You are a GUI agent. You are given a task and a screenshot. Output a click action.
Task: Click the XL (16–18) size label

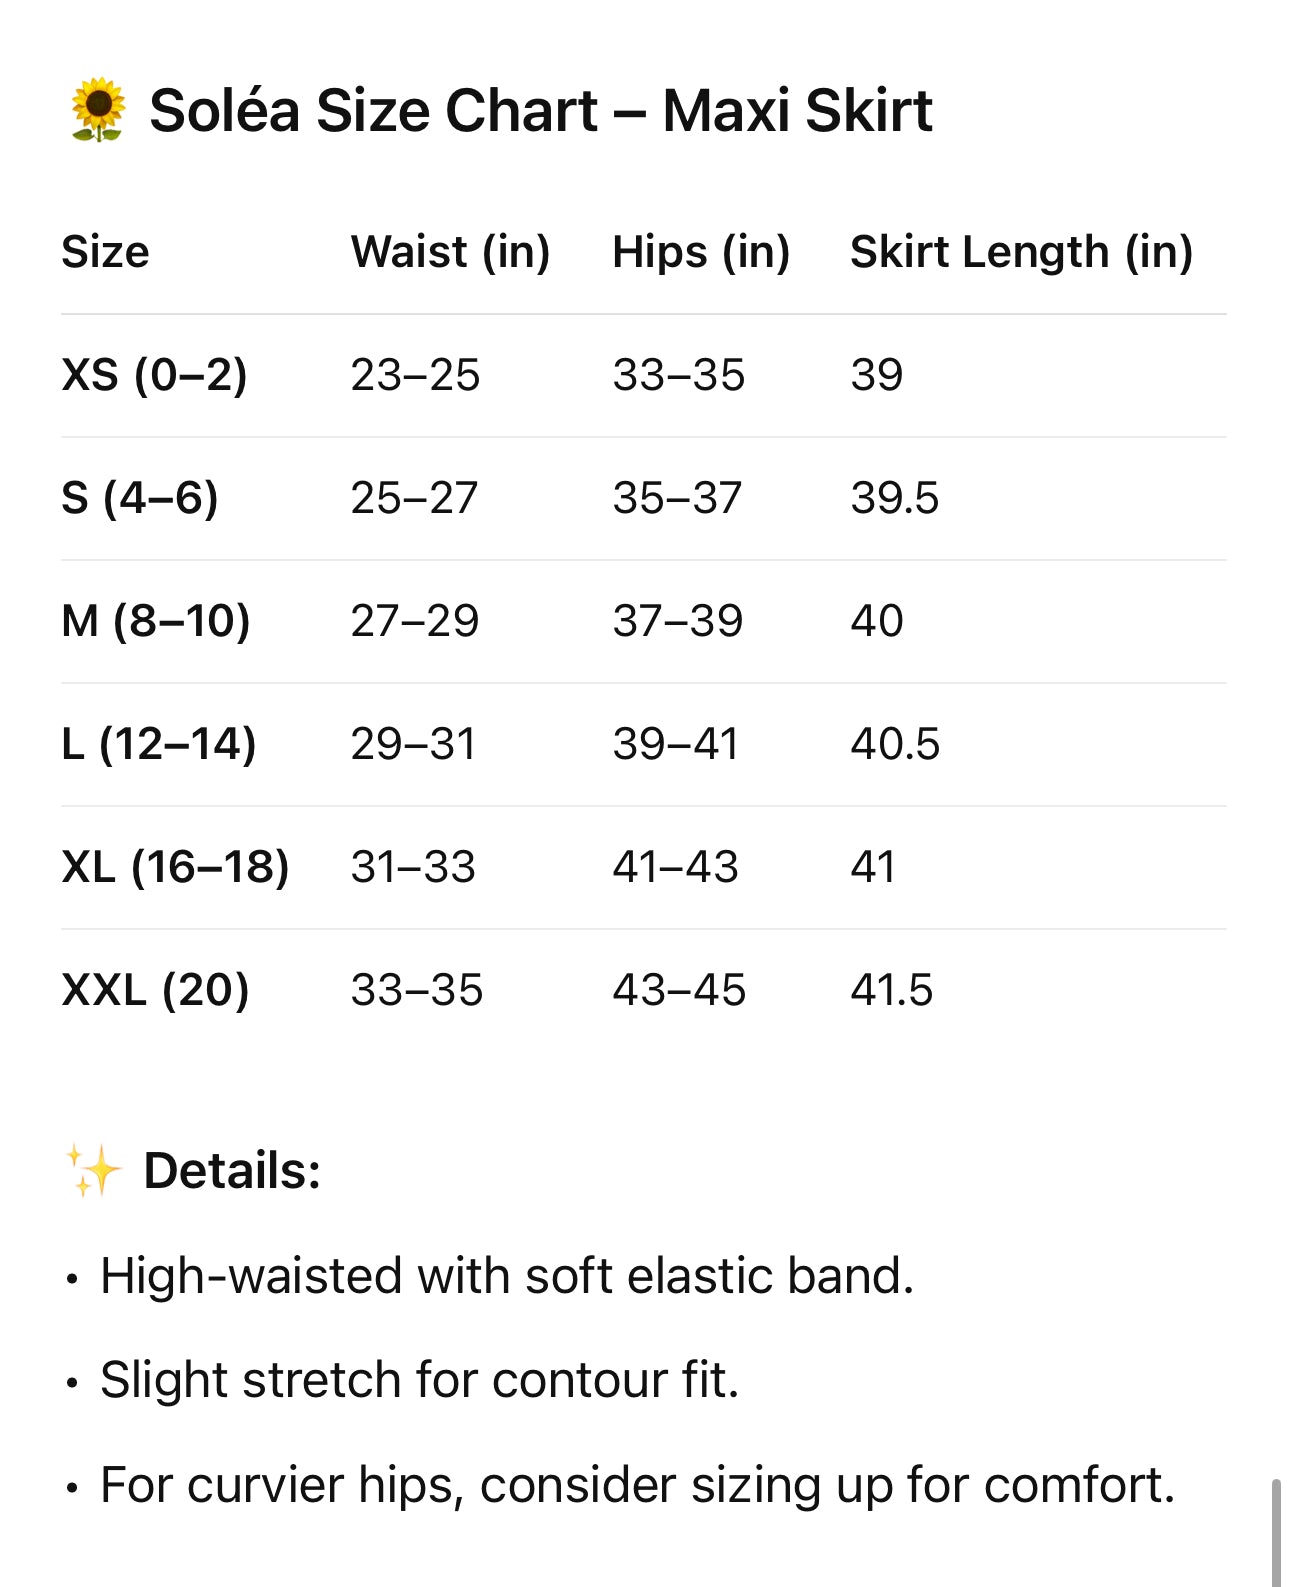[x=175, y=867]
